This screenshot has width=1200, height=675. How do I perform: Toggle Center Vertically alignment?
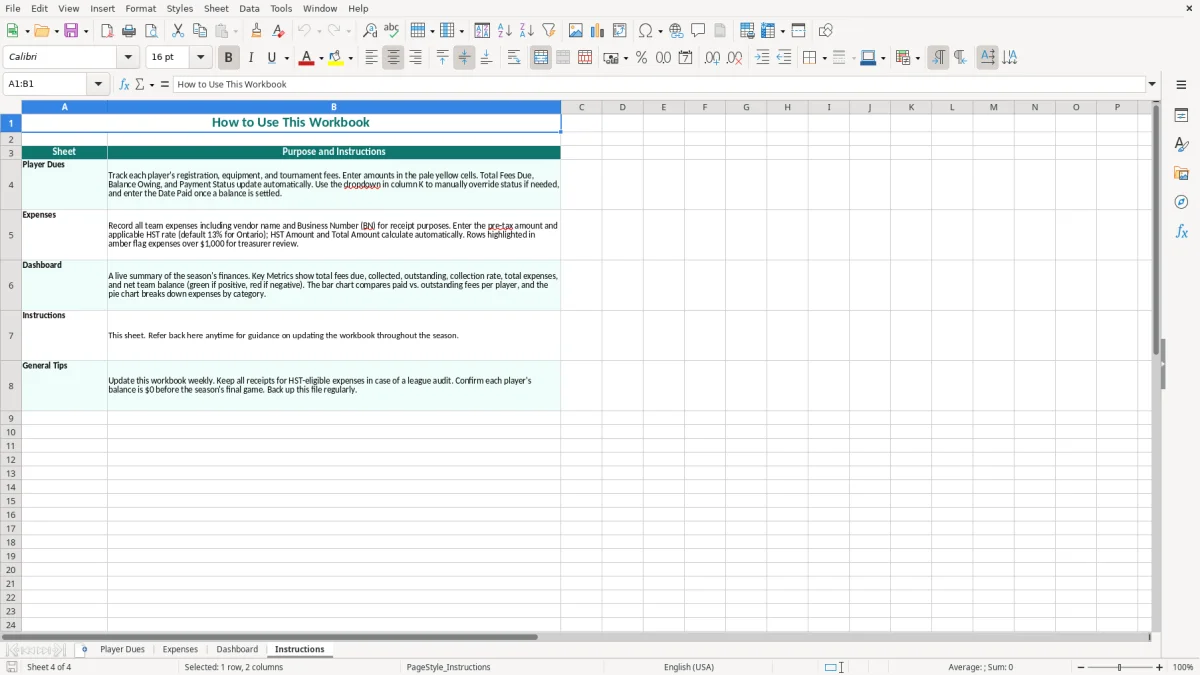tap(464, 58)
